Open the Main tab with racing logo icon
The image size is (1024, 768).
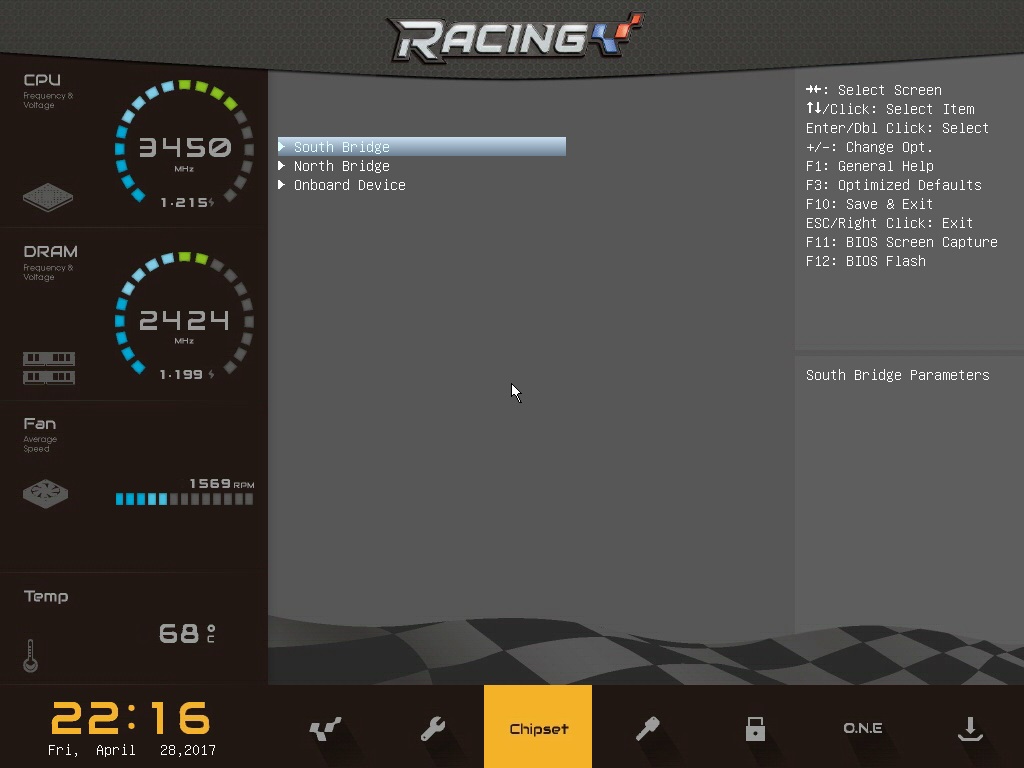325,728
